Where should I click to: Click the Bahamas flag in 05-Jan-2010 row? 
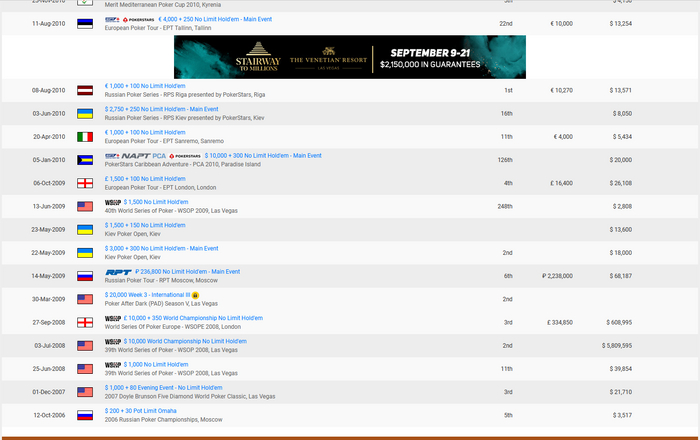coord(85,160)
